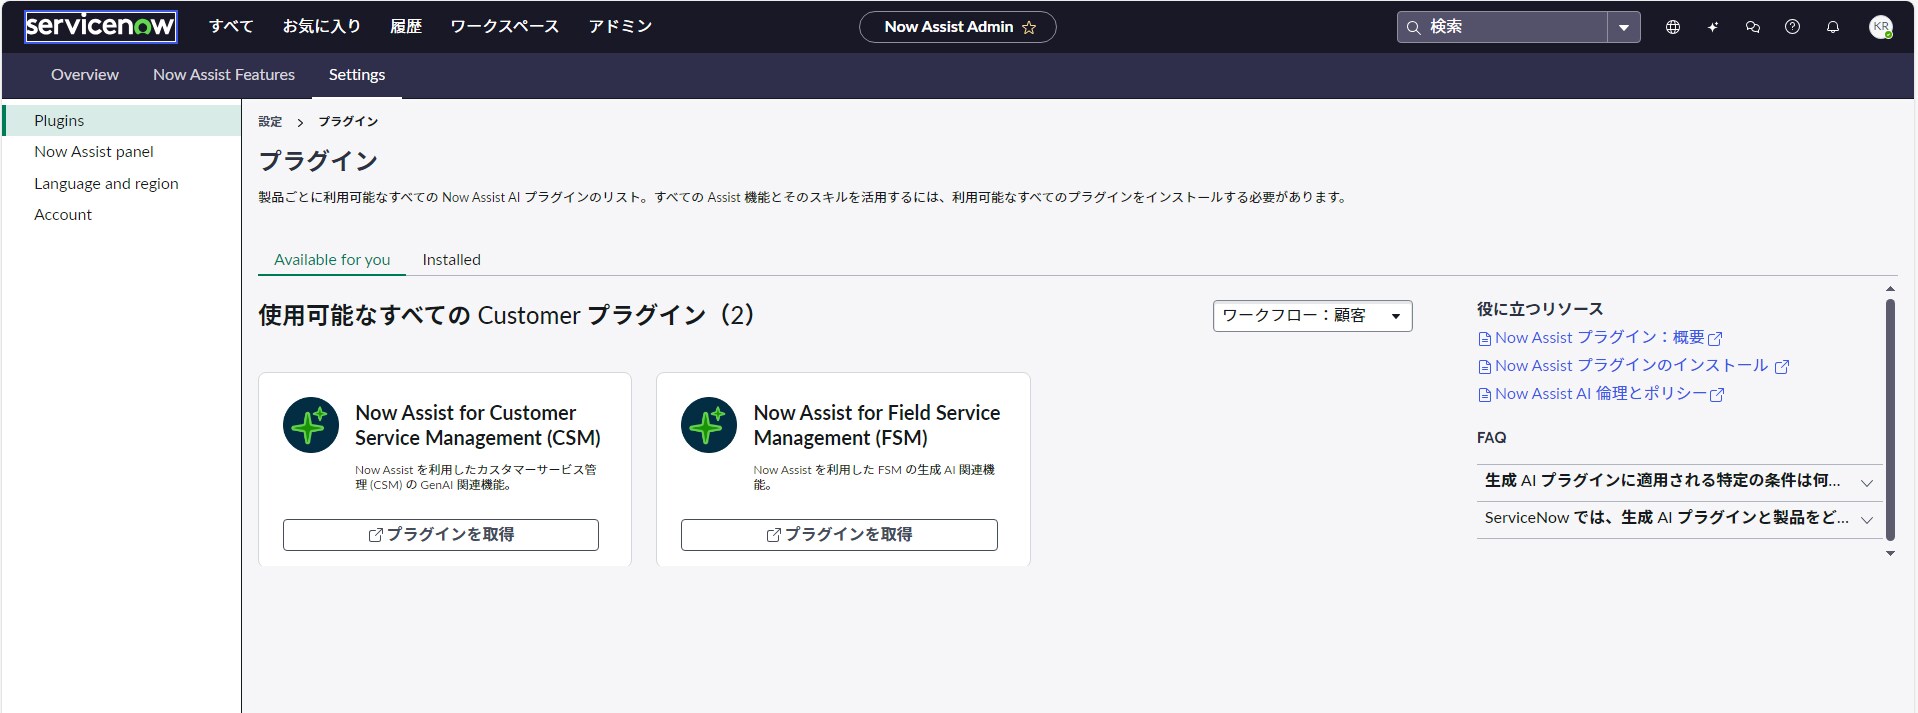The image size is (1918, 713).
Task: Get the FSM plugin with プラグインを取得
Action: point(839,535)
